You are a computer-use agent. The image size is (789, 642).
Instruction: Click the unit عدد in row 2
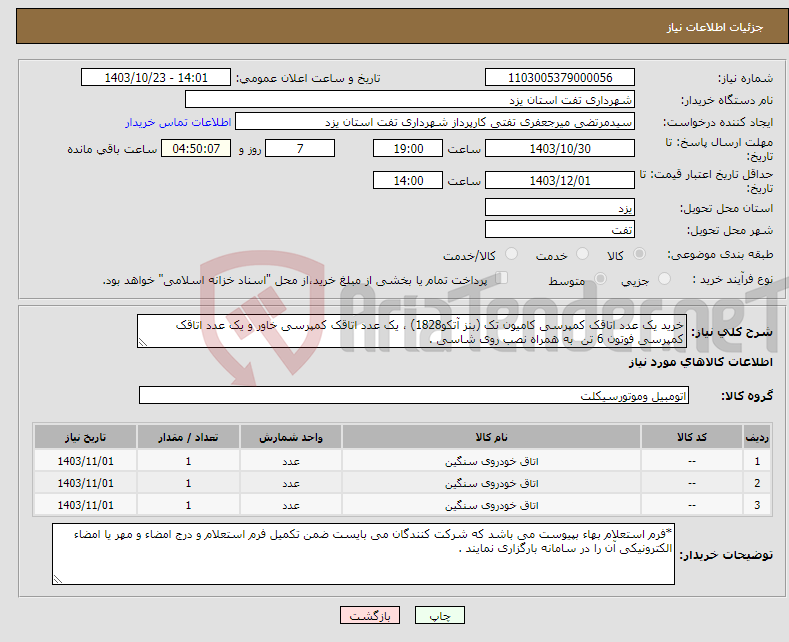tap(291, 484)
